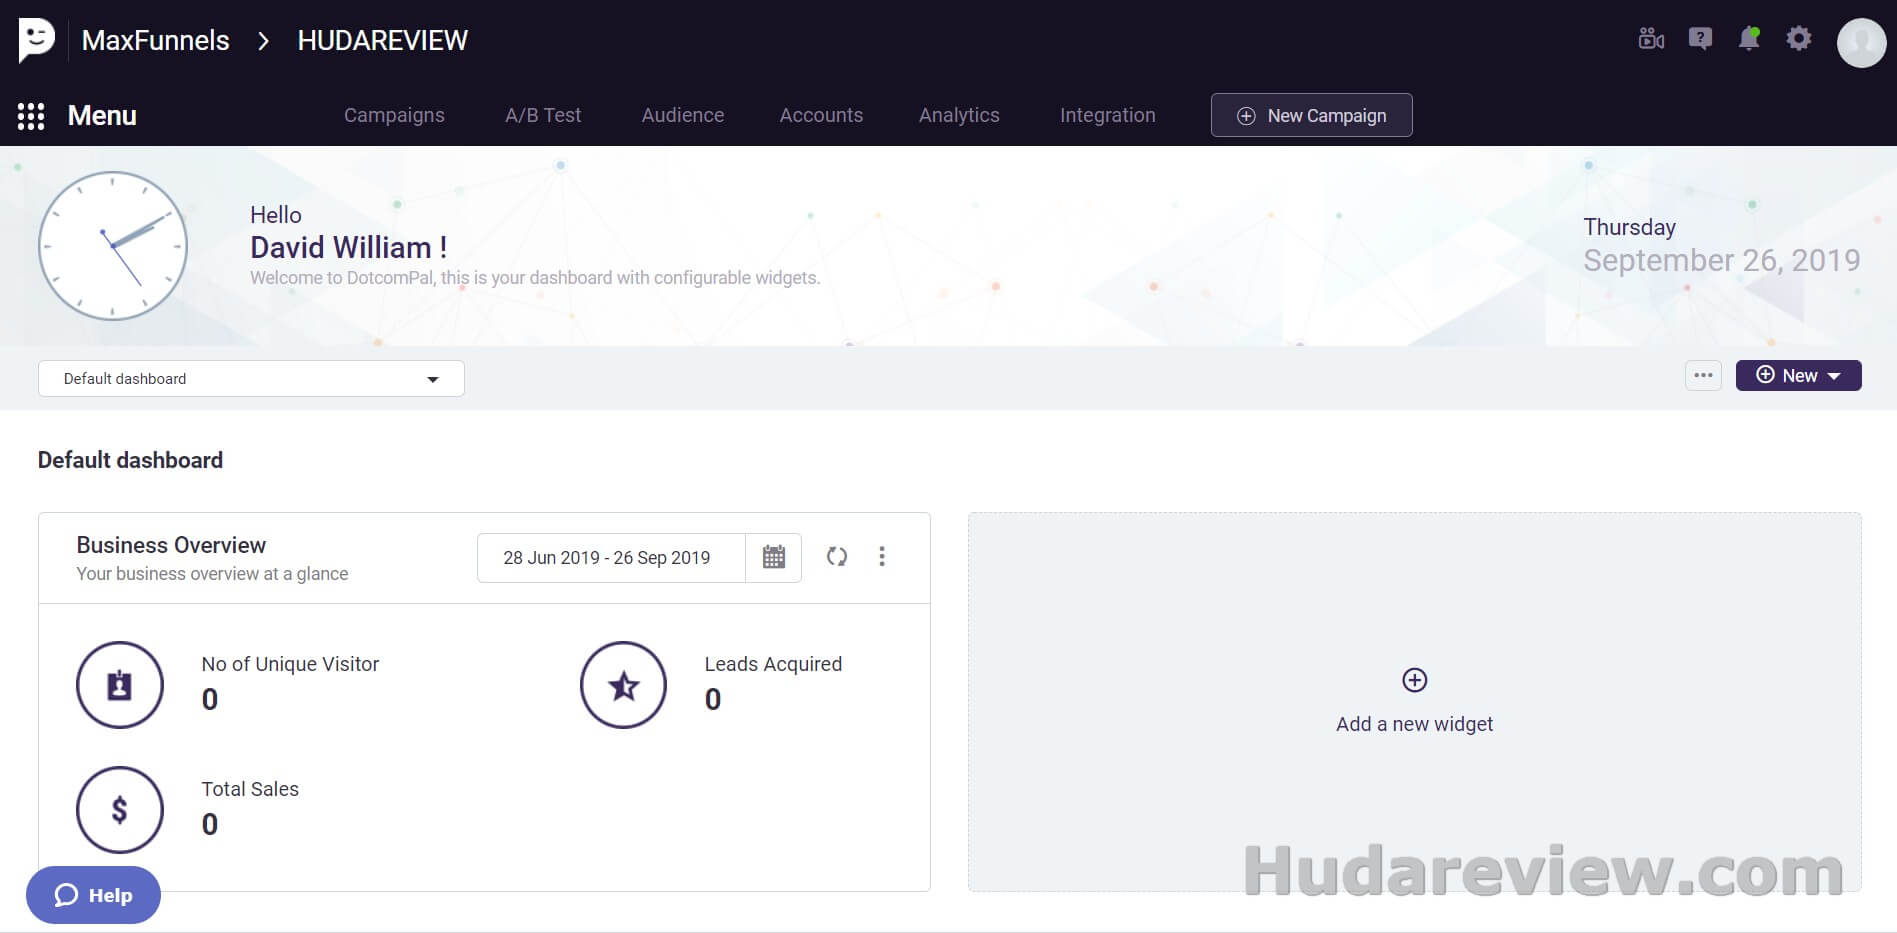Click the help question-mark chat icon

1700,39
